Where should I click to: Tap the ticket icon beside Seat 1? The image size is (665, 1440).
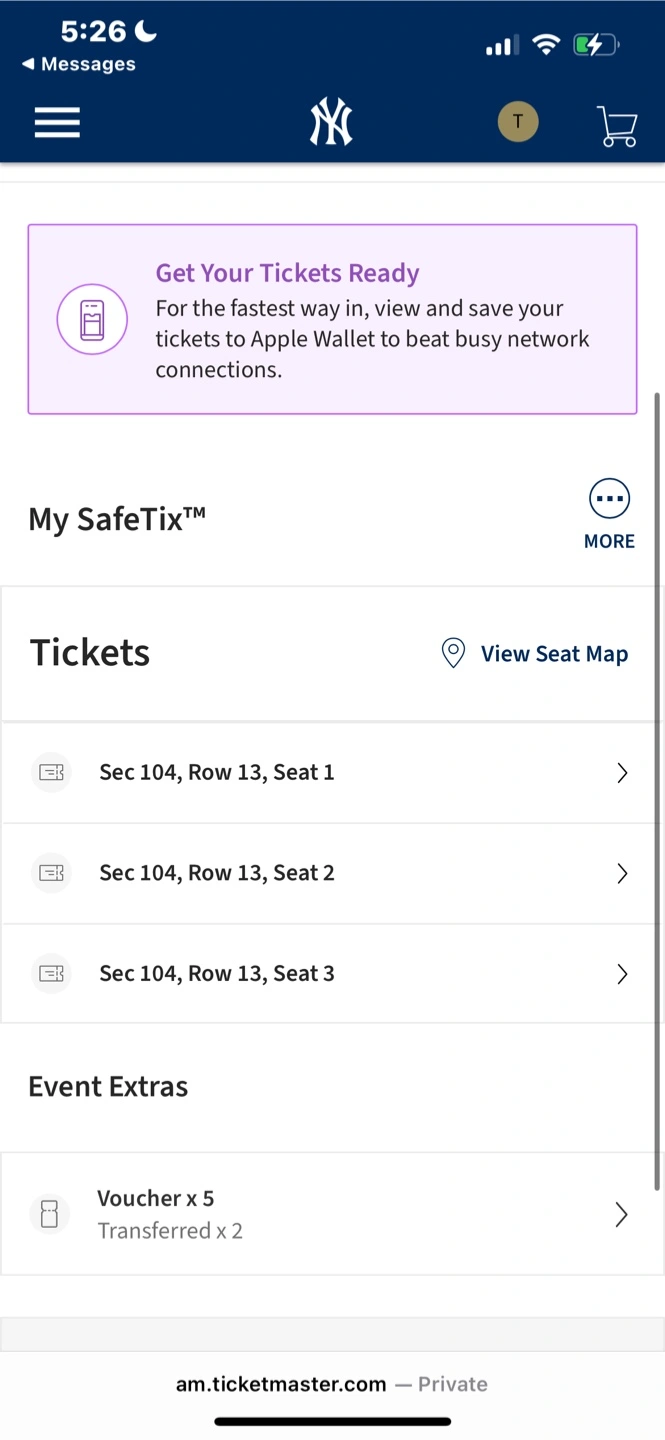(x=51, y=773)
